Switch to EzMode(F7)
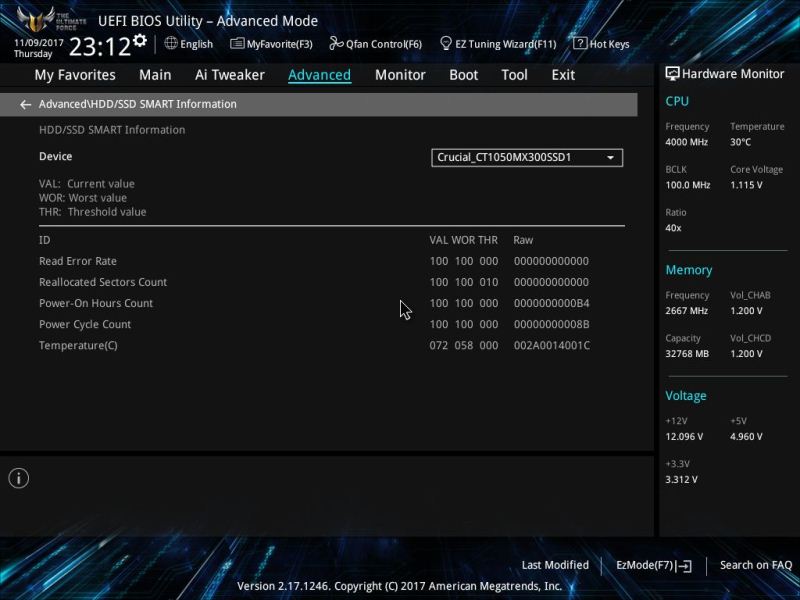800x600 pixels. click(644, 565)
